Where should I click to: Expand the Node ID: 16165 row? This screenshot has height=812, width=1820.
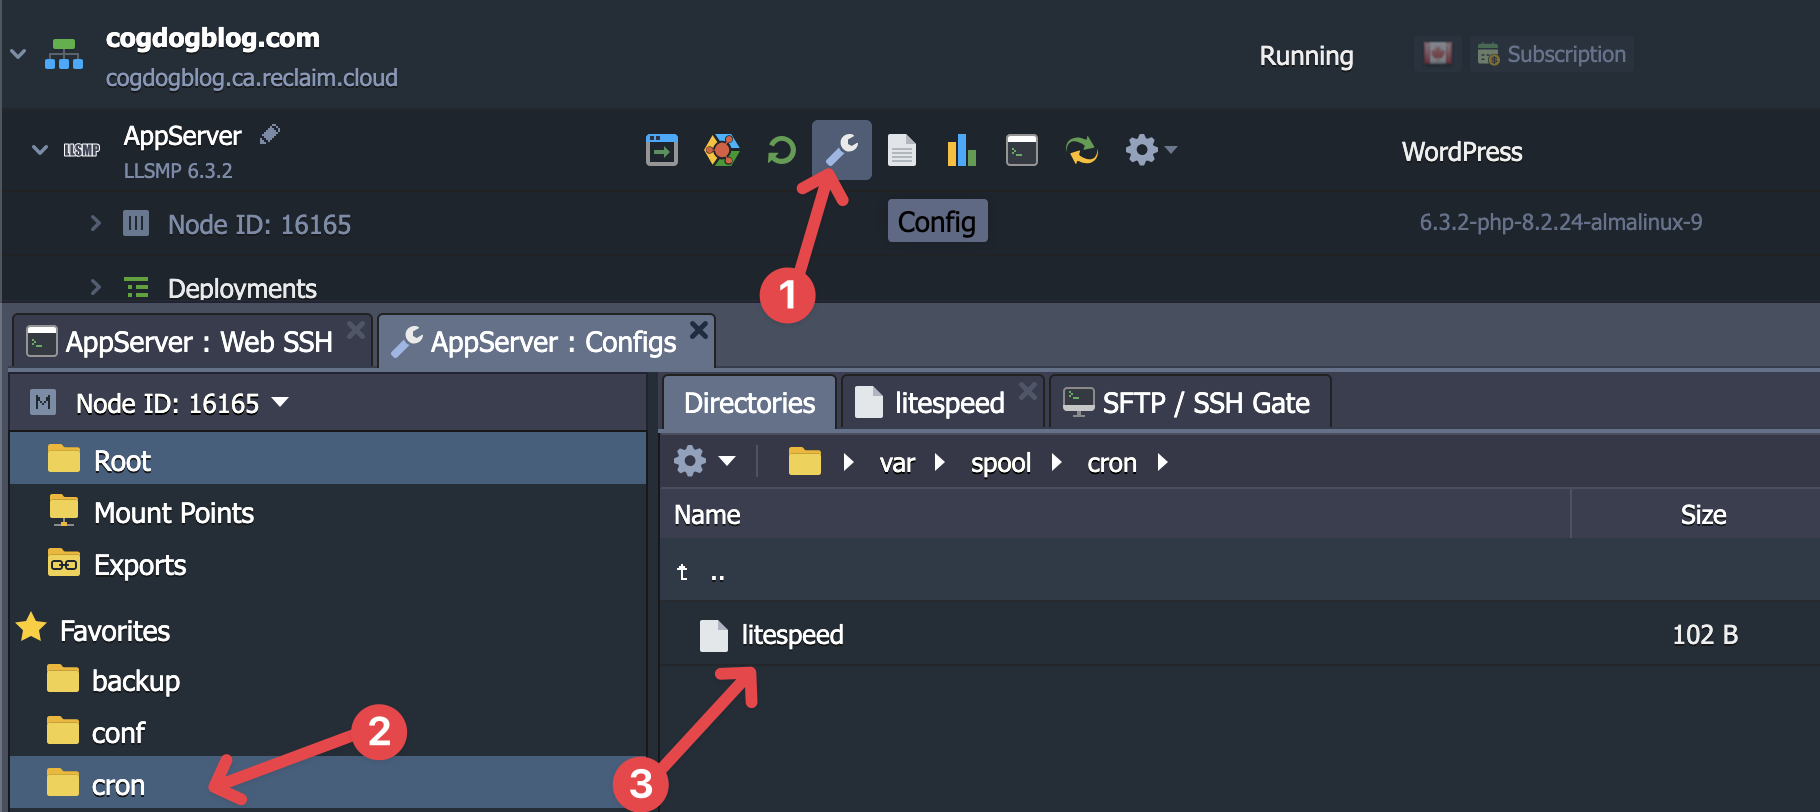click(96, 223)
